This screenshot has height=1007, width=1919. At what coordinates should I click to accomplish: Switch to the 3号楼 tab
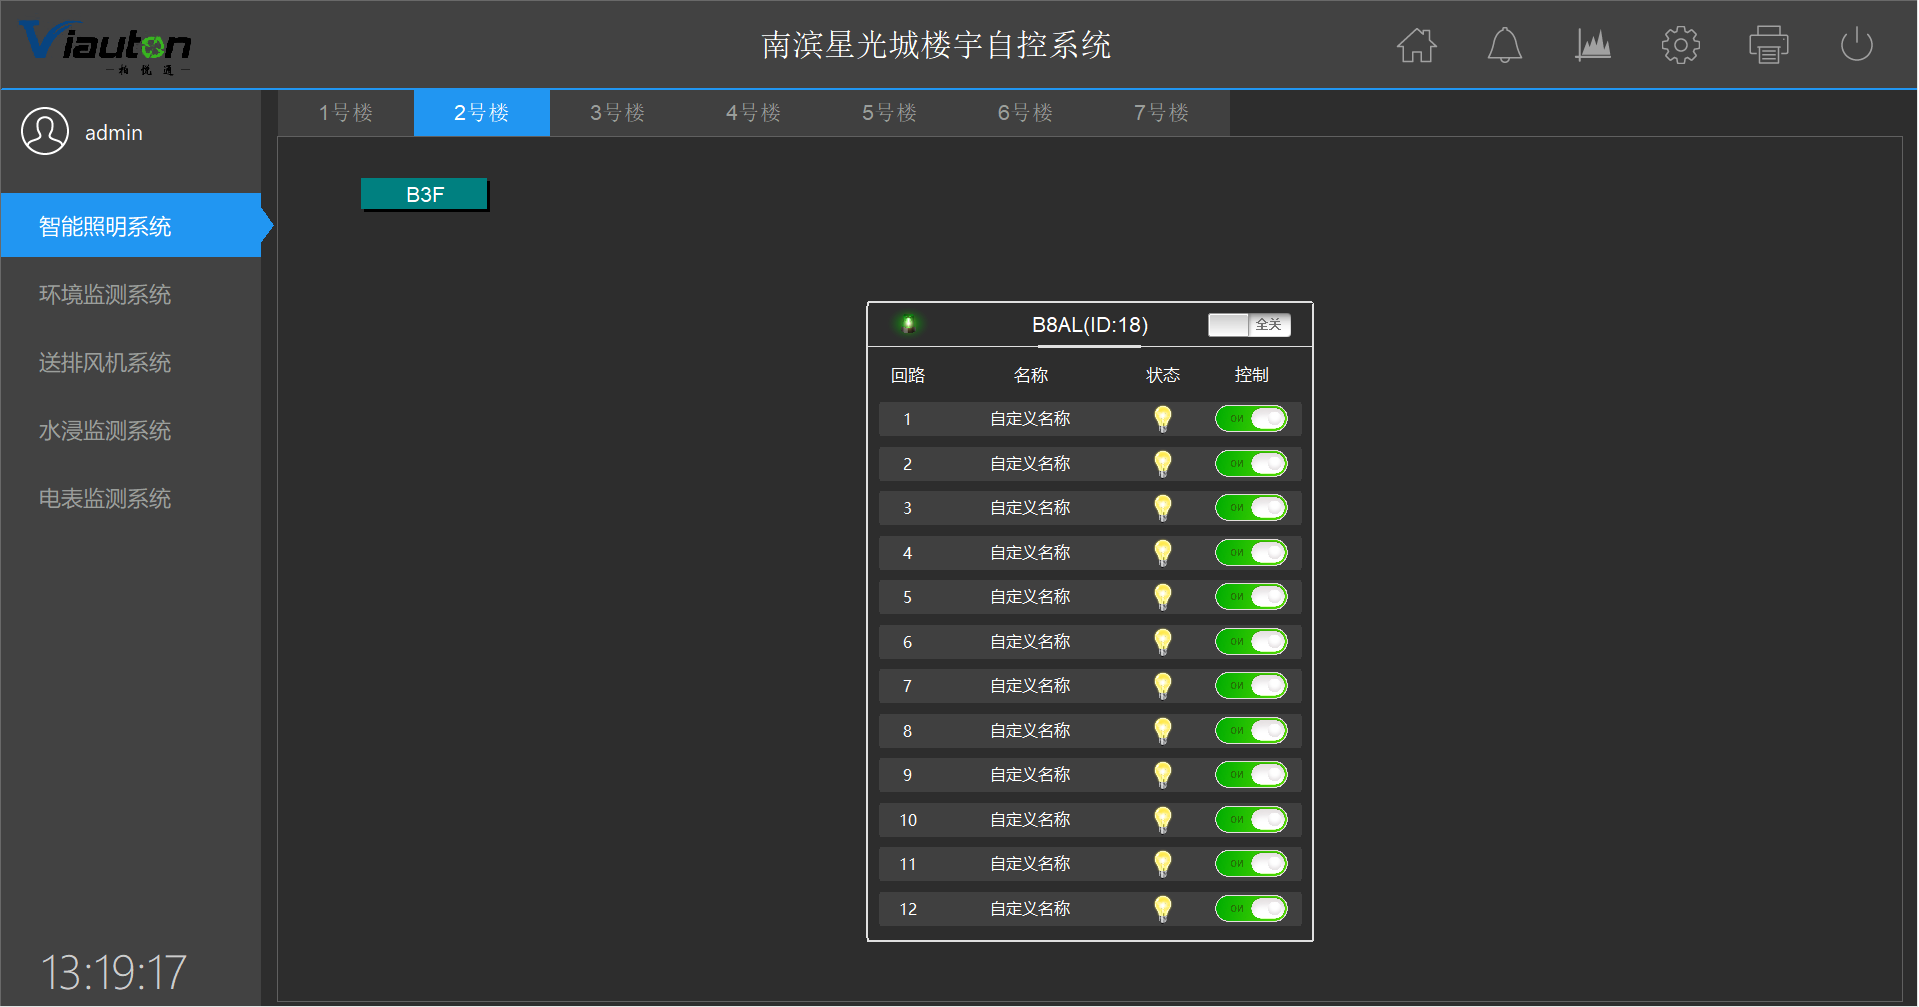coord(617,113)
